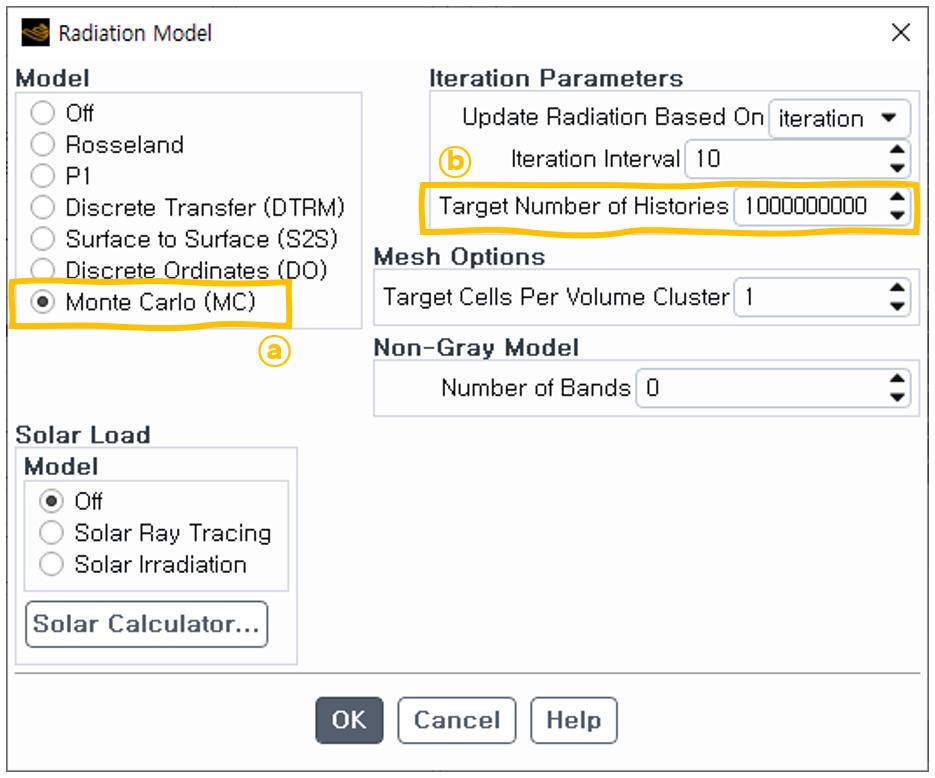
Task: Select Discrete Transfer (DTRM) model
Action: [44, 208]
